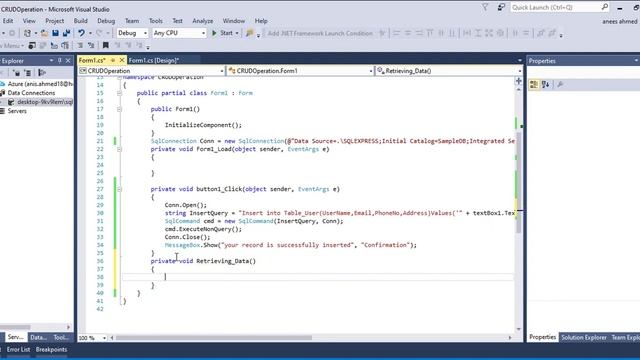The height and width of the screenshot is (360, 640).
Task: Click the Connect to Server icon in Server Explorer
Action: pos(28,73)
